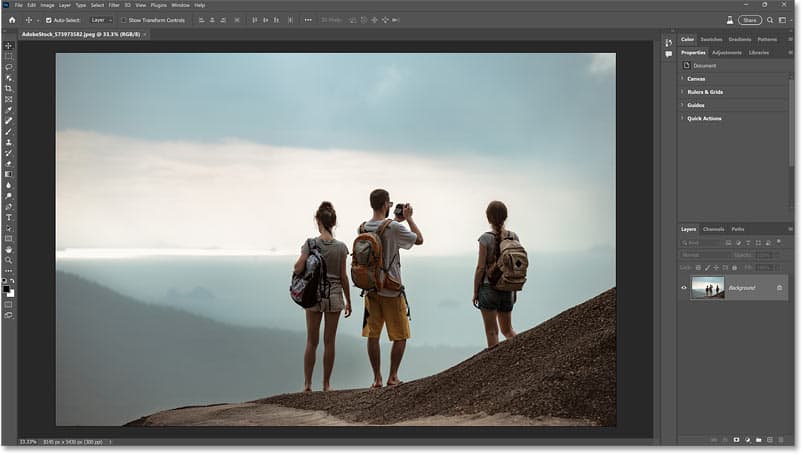Select the Hand tool

(x=9, y=250)
